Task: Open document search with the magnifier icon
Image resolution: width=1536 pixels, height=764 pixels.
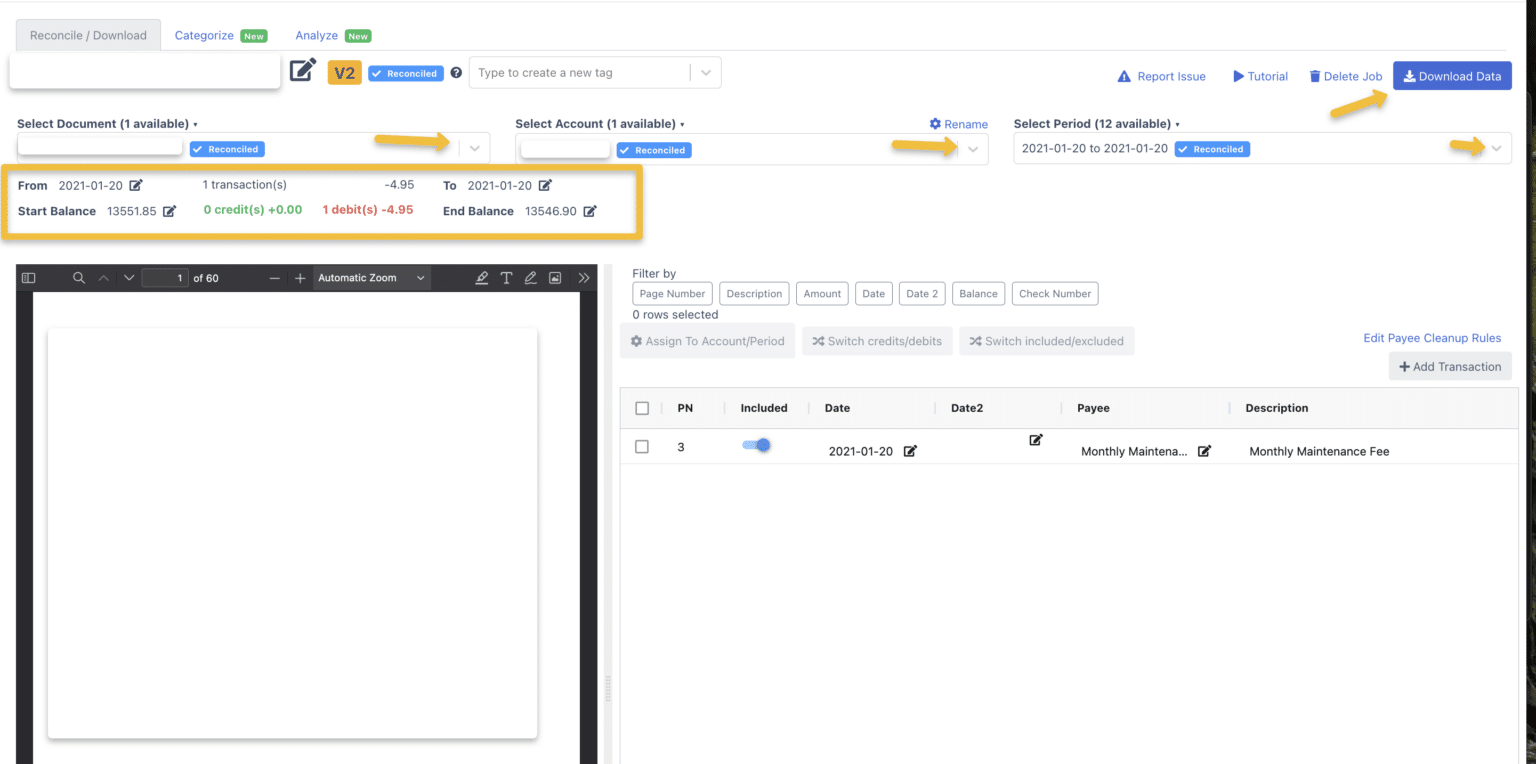Action: pyautogui.click(x=79, y=277)
